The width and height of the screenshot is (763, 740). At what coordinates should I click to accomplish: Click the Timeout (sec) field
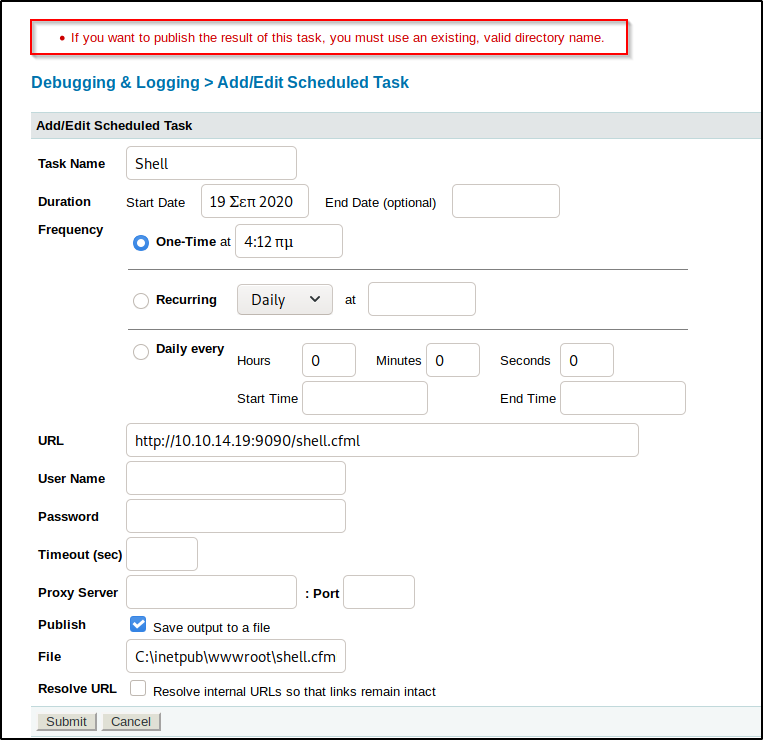(x=162, y=554)
